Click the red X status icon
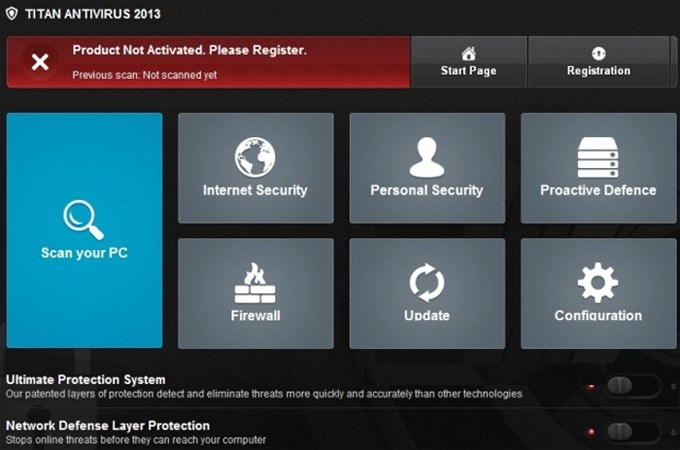Screen dimensions: 680x450 coord(39,62)
